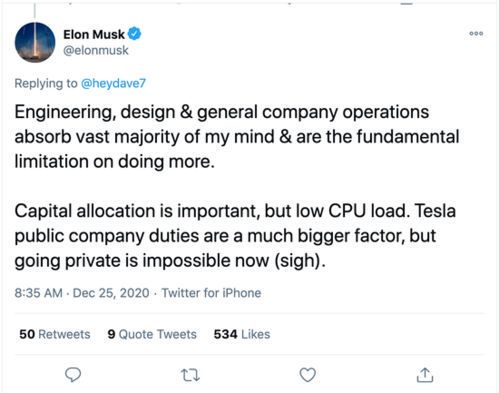Show the 534 Likes list
The width and height of the screenshot is (499, 393).
coord(242,334)
